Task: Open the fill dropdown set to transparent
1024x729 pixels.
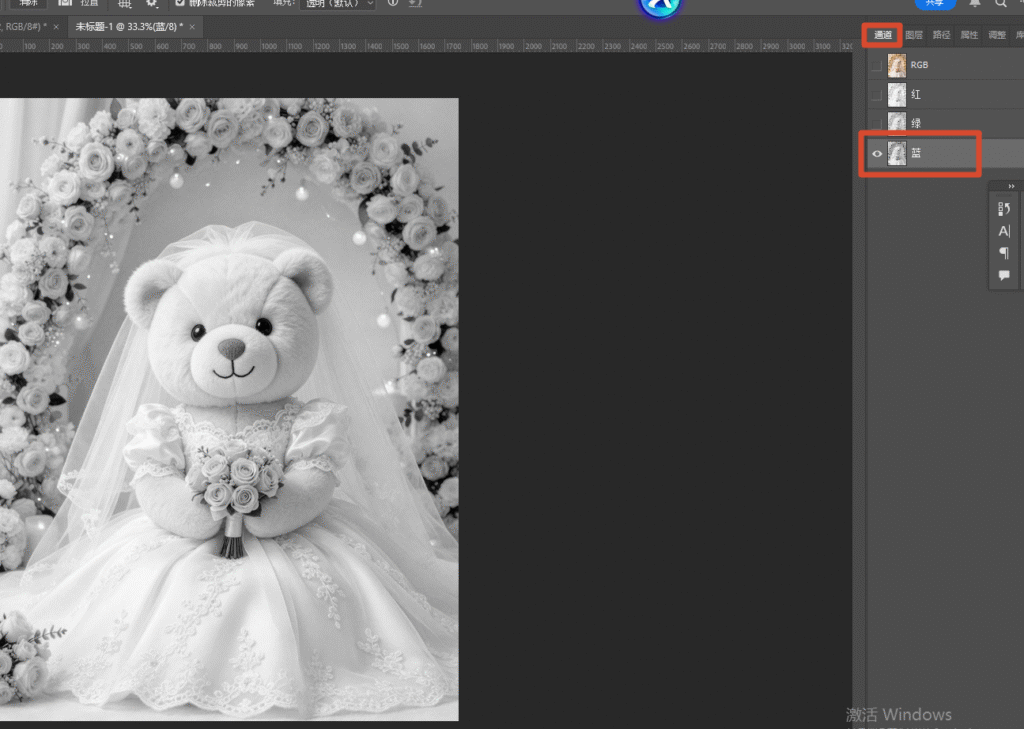Action: [x=339, y=3]
